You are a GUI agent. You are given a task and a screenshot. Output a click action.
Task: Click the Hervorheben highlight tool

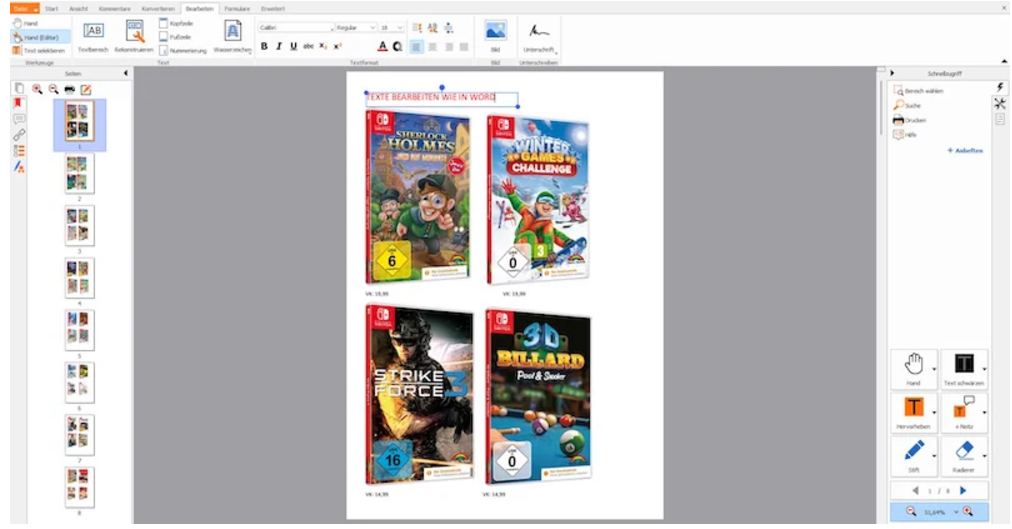913,412
